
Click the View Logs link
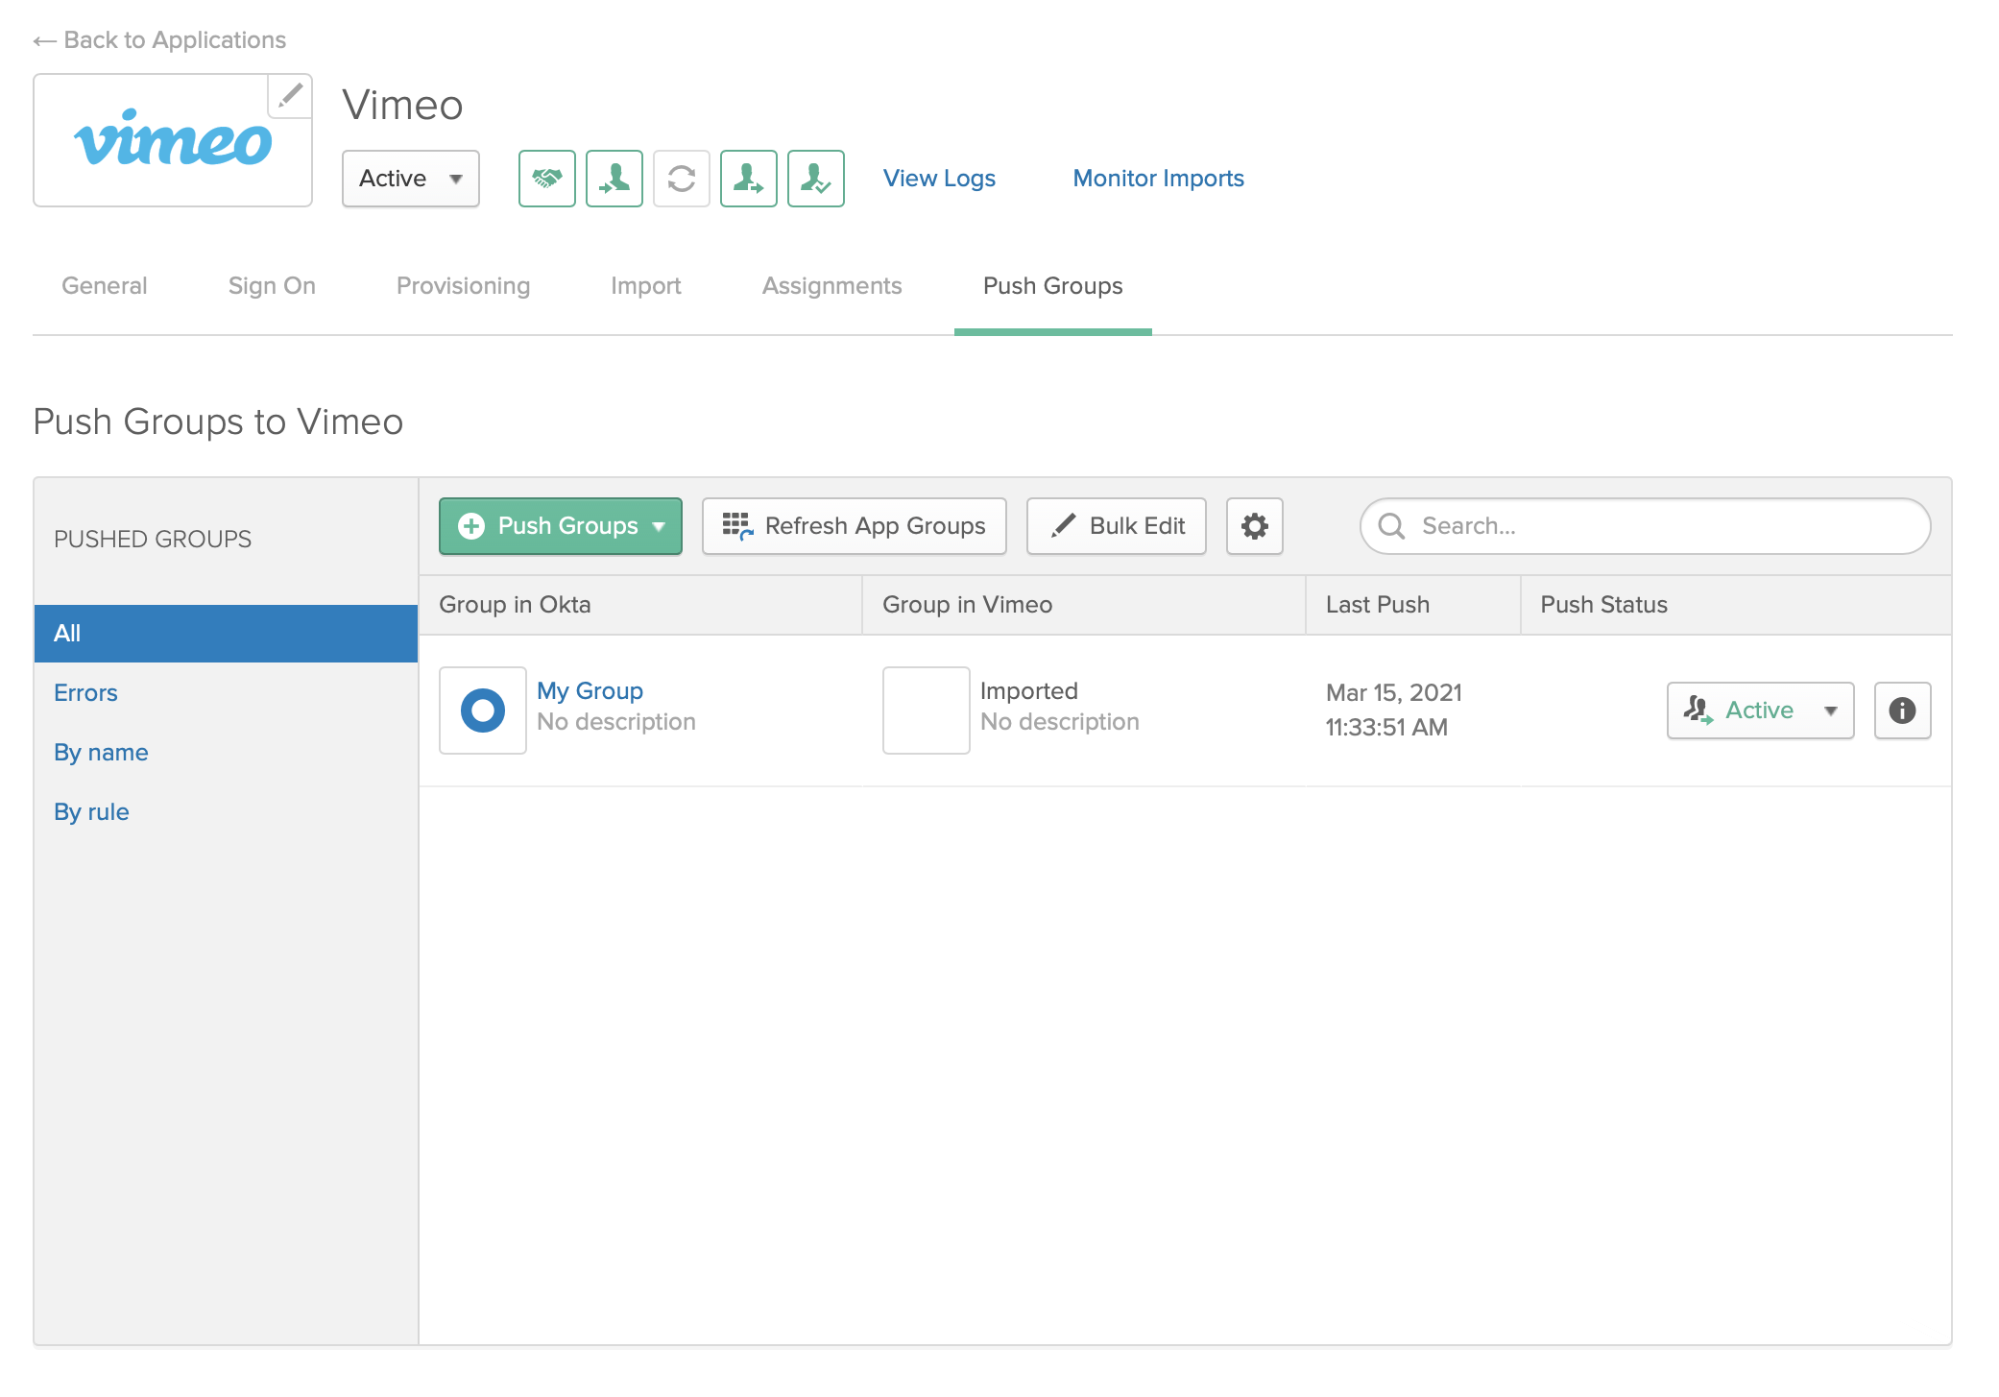tap(940, 178)
